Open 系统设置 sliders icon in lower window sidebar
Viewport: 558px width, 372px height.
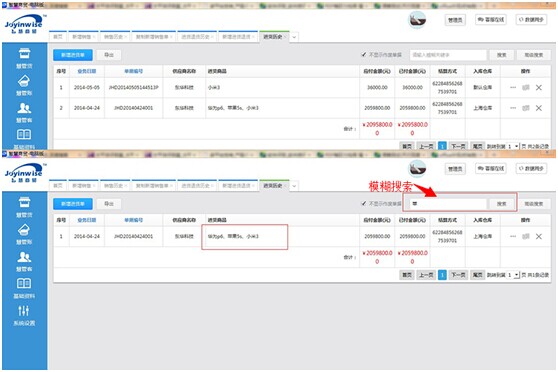pyautogui.click(x=24, y=311)
